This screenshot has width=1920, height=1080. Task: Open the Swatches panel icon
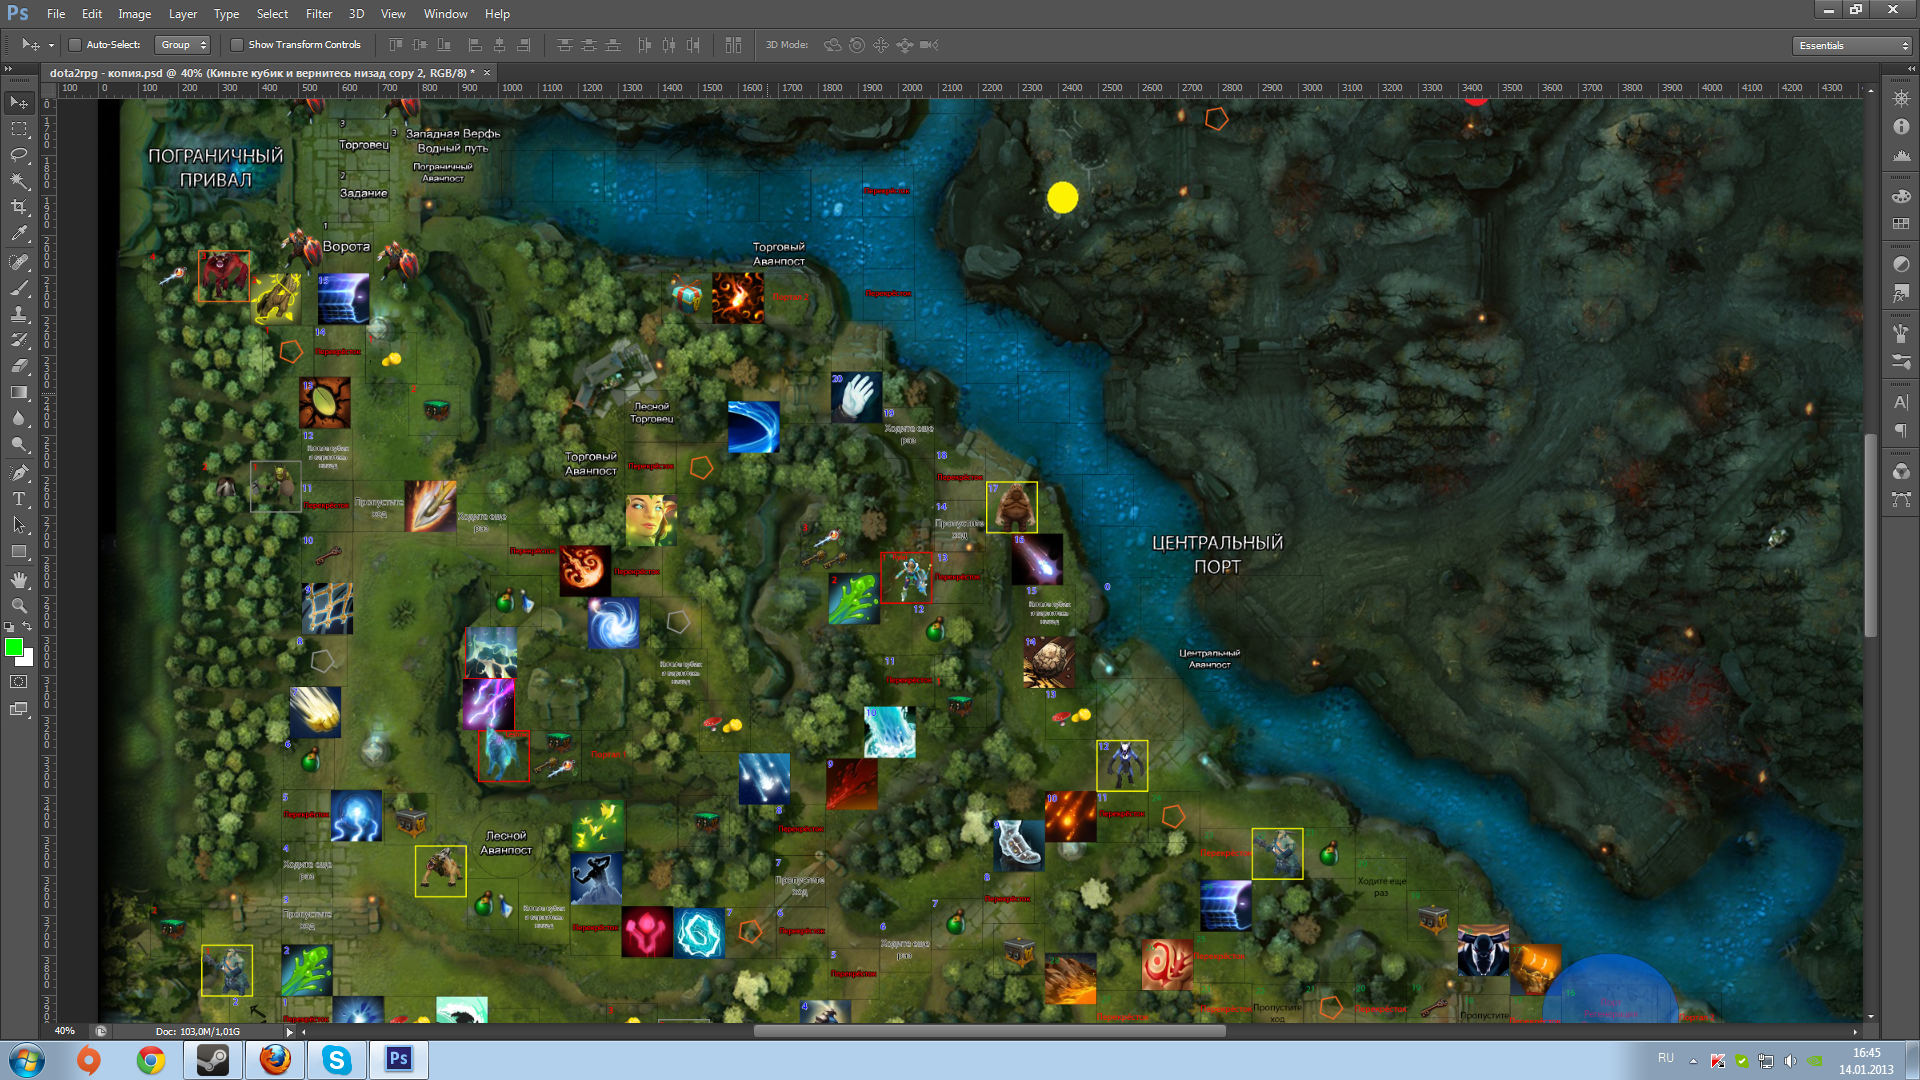[1901, 224]
